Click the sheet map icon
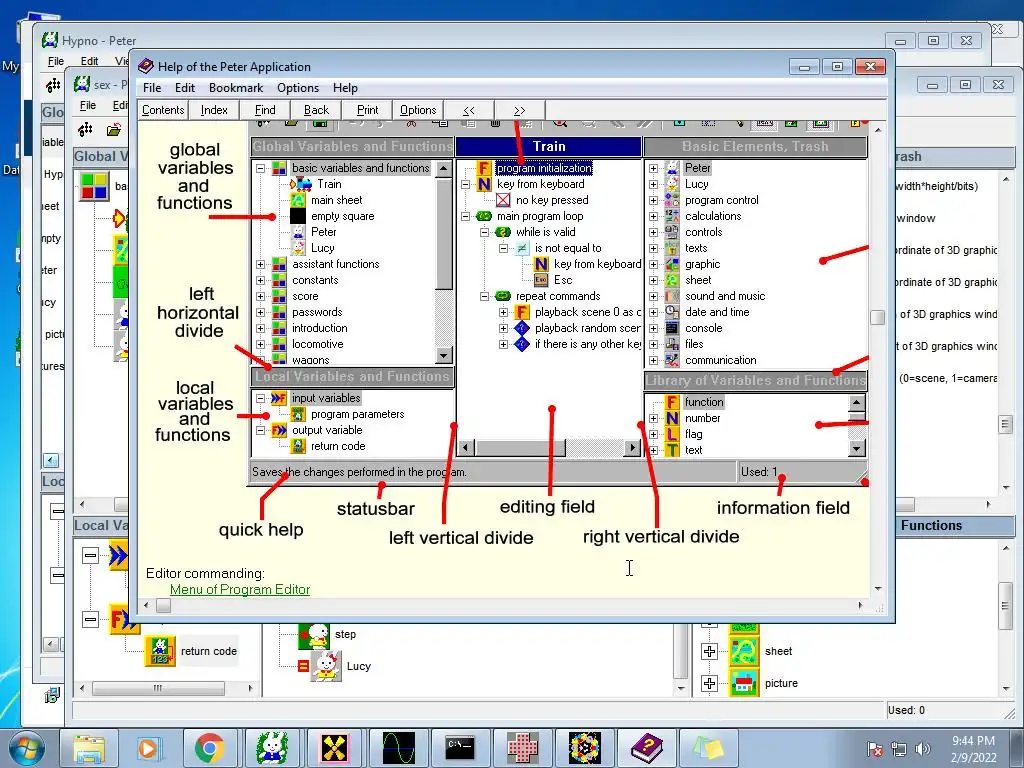 coord(744,651)
